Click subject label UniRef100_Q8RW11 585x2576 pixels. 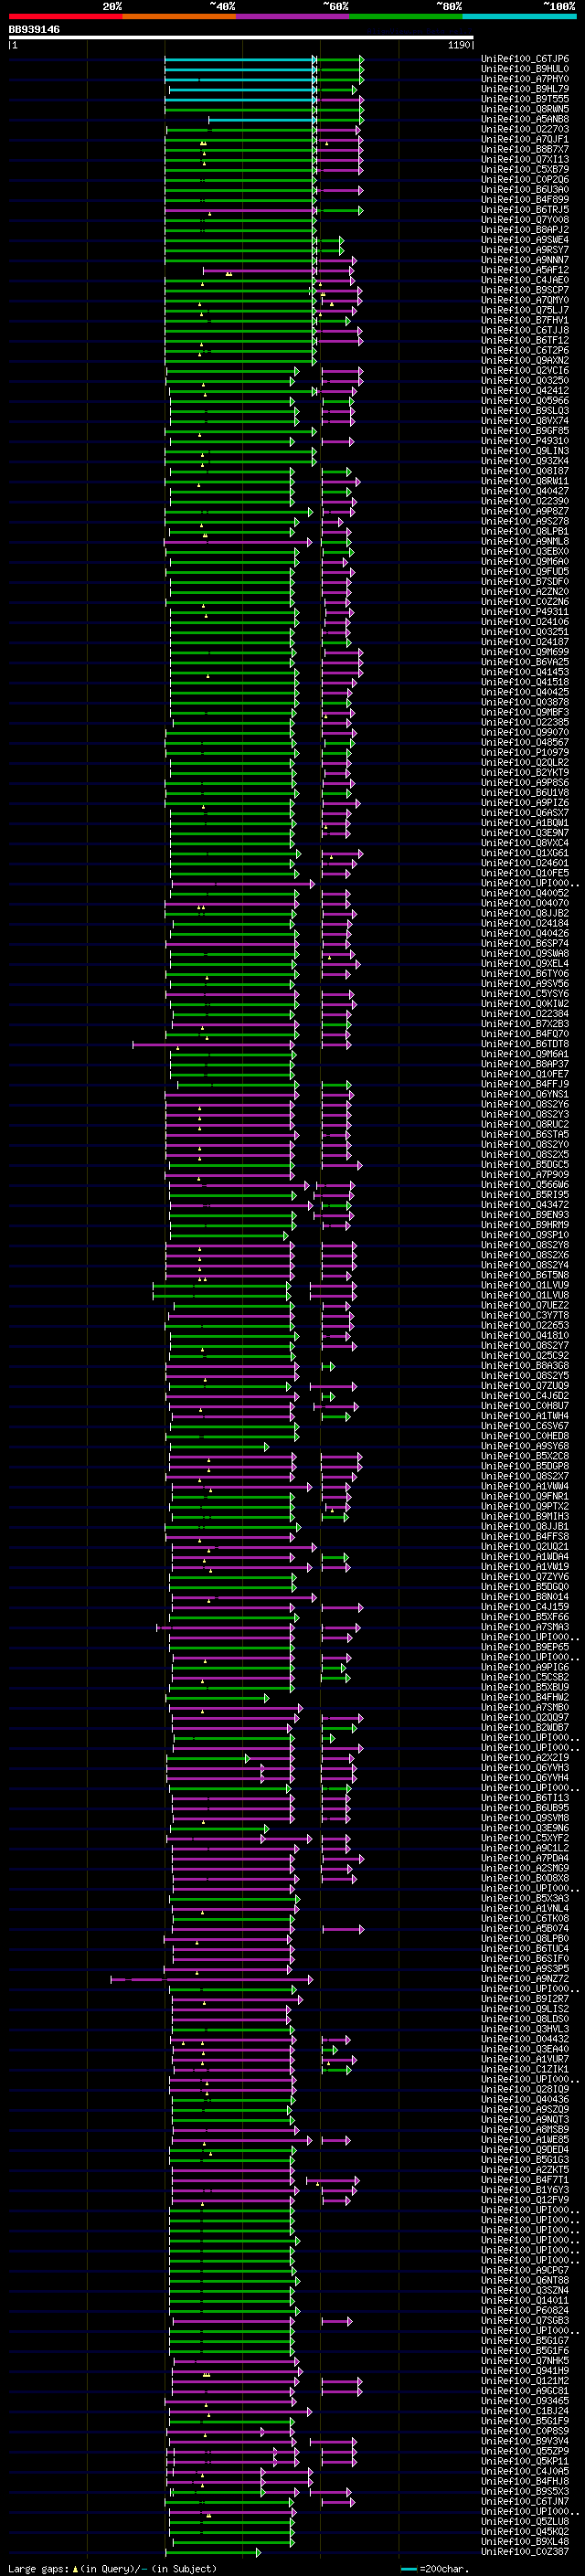[x=525, y=482]
